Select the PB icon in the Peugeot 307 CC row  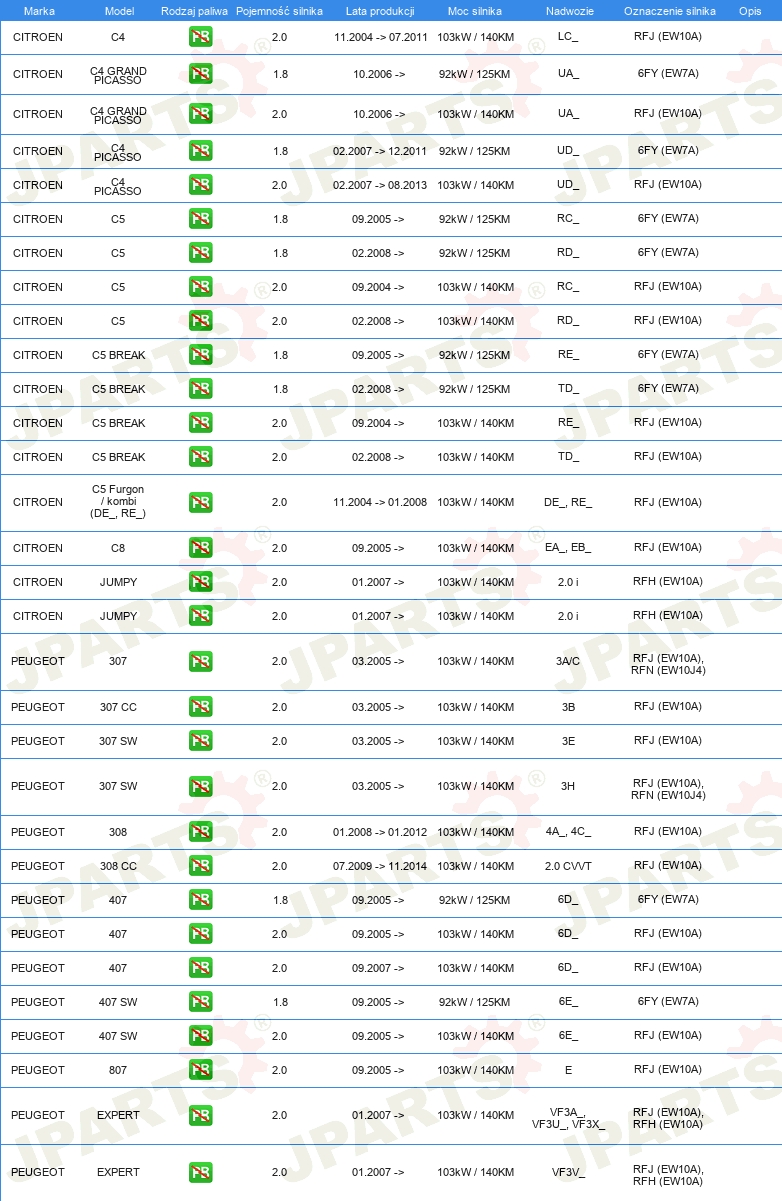201,707
